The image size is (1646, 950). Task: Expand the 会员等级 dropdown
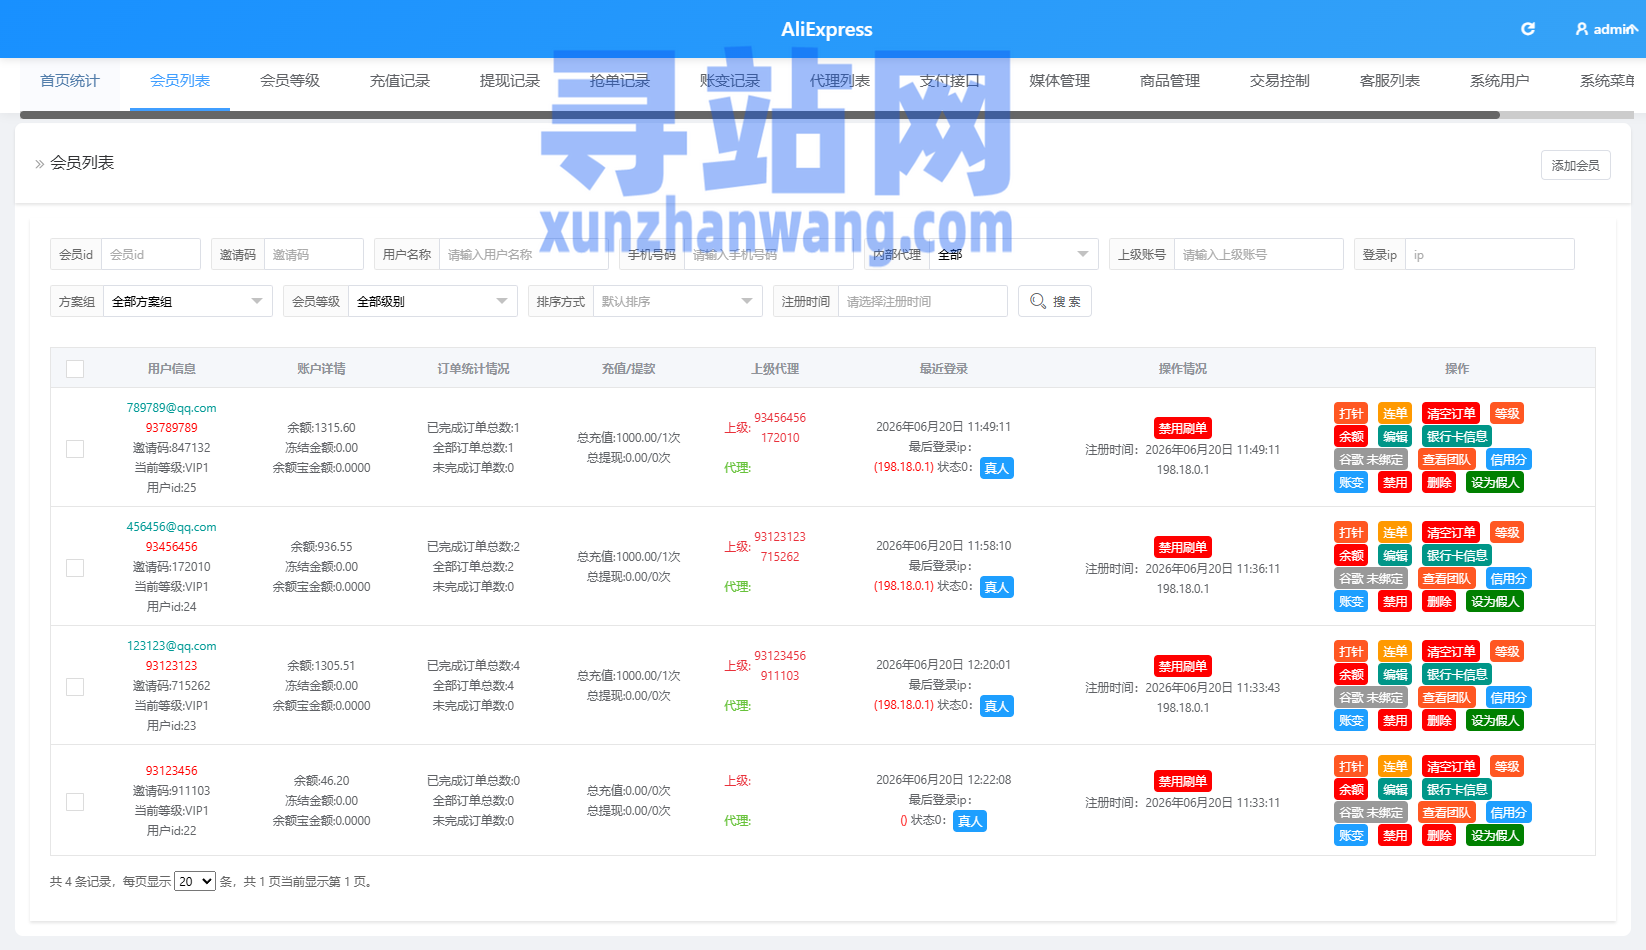click(x=433, y=301)
